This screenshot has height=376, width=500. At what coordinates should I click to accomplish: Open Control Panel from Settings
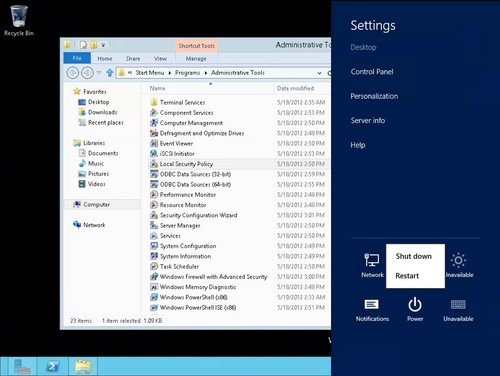372,72
